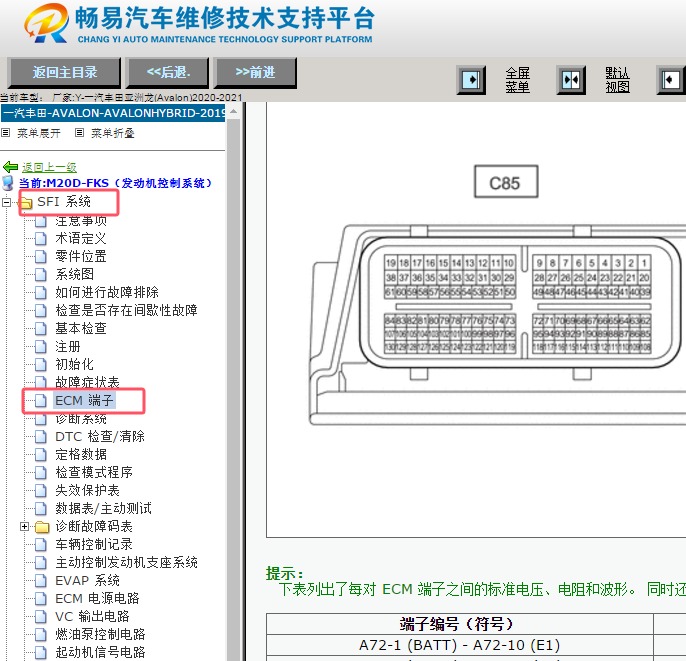Open 诊断系统 page
Image resolution: width=686 pixels, height=661 pixels.
[x=81, y=419]
